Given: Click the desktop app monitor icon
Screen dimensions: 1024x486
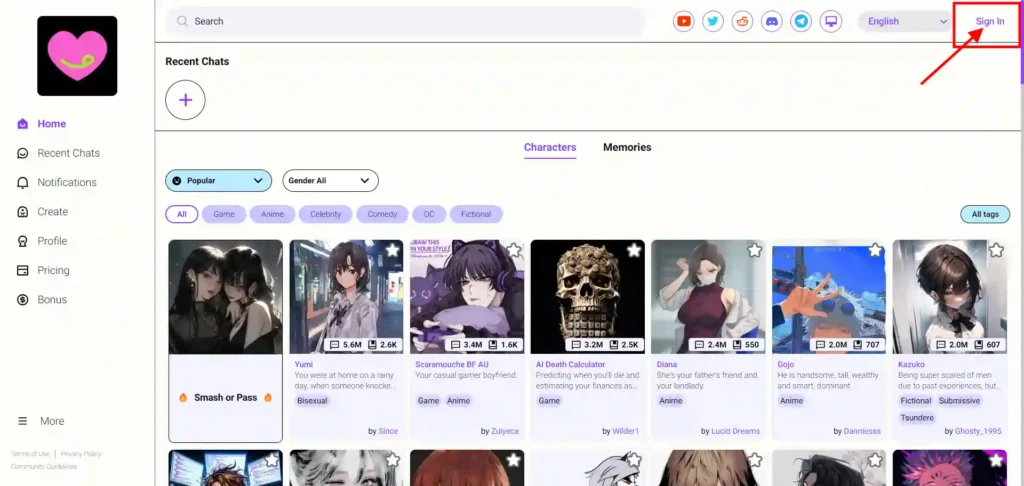Looking at the screenshot, I should point(831,21).
